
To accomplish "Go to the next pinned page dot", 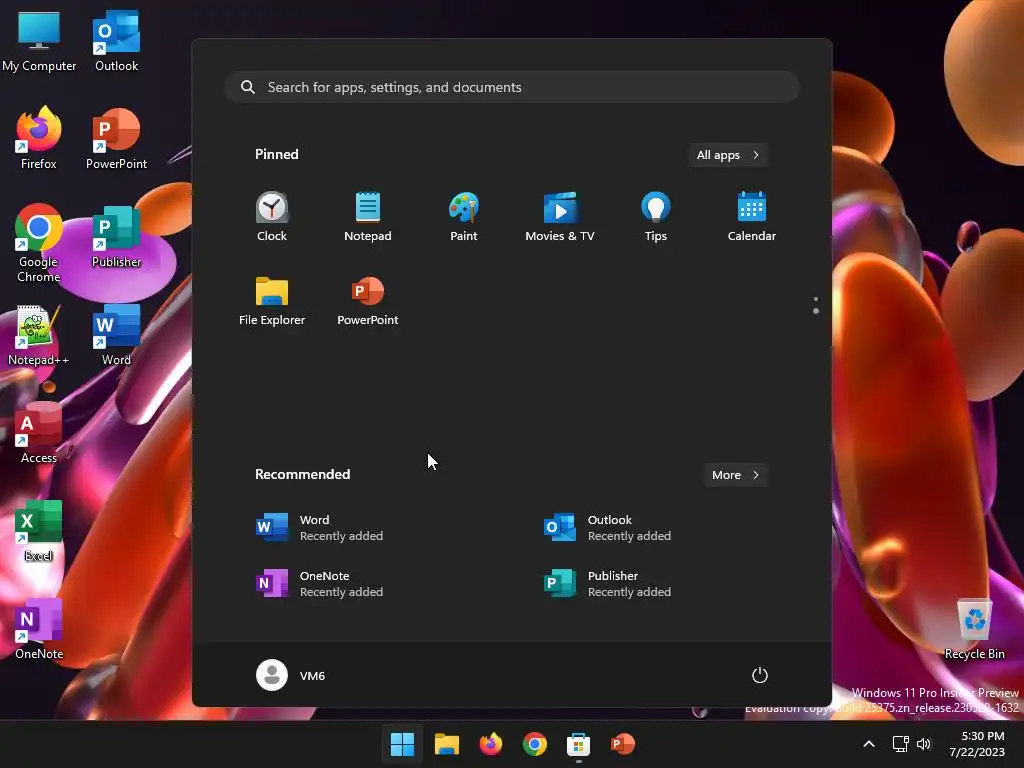I will click(816, 312).
